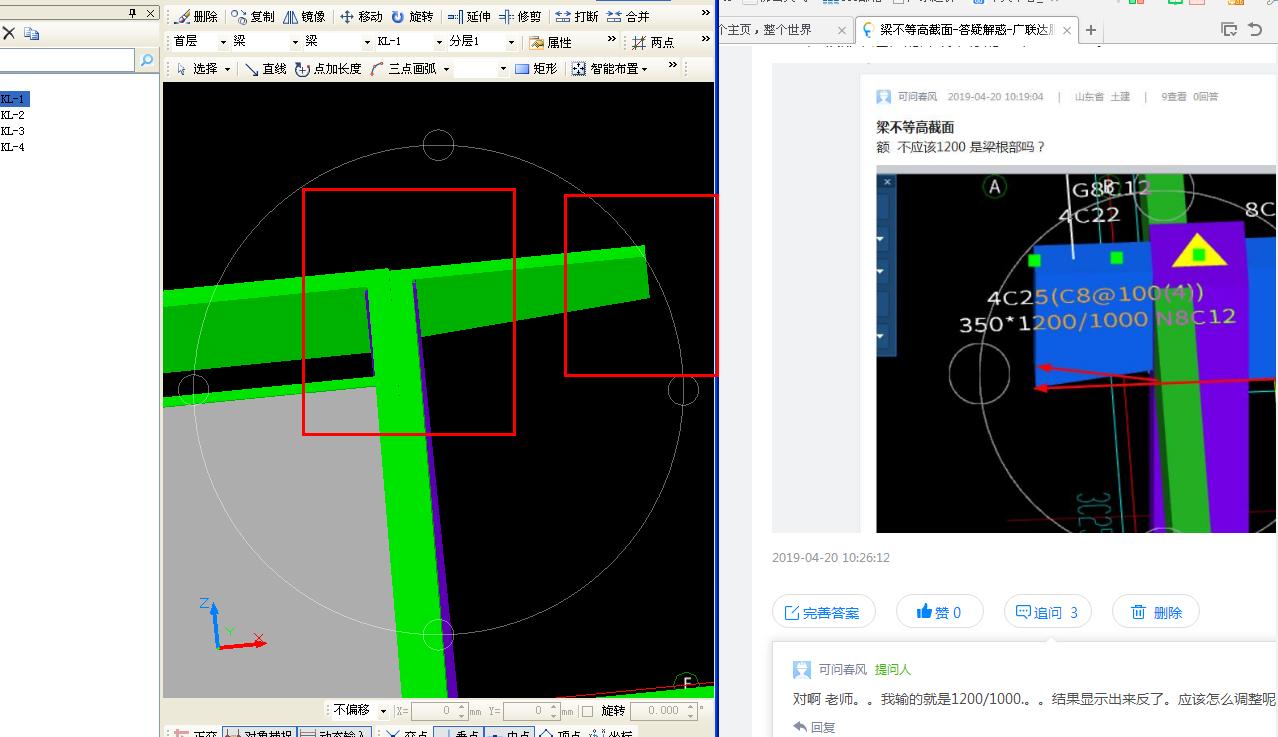Select KL-4 in the component list
This screenshot has width=1278, height=737.
pyautogui.click(x=13, y=147)
